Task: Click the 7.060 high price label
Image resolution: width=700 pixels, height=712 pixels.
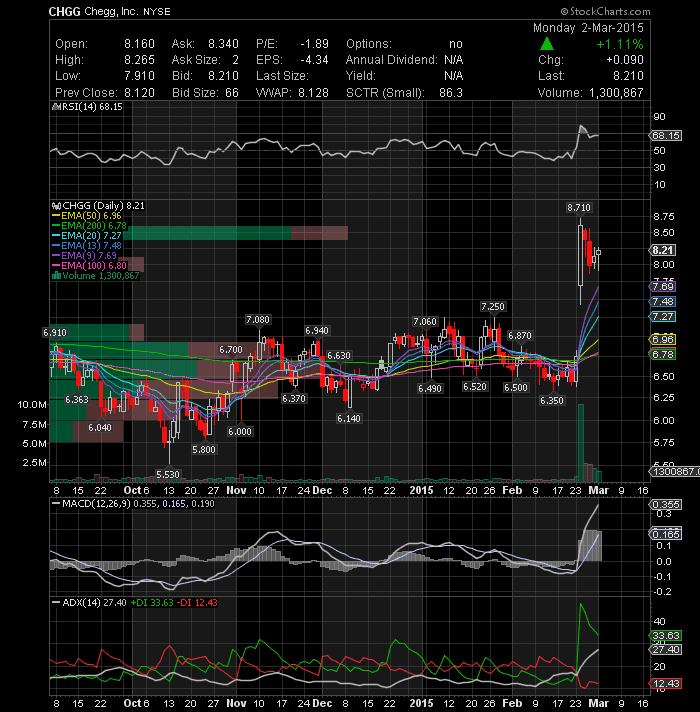Action: [x=425, y=322]
